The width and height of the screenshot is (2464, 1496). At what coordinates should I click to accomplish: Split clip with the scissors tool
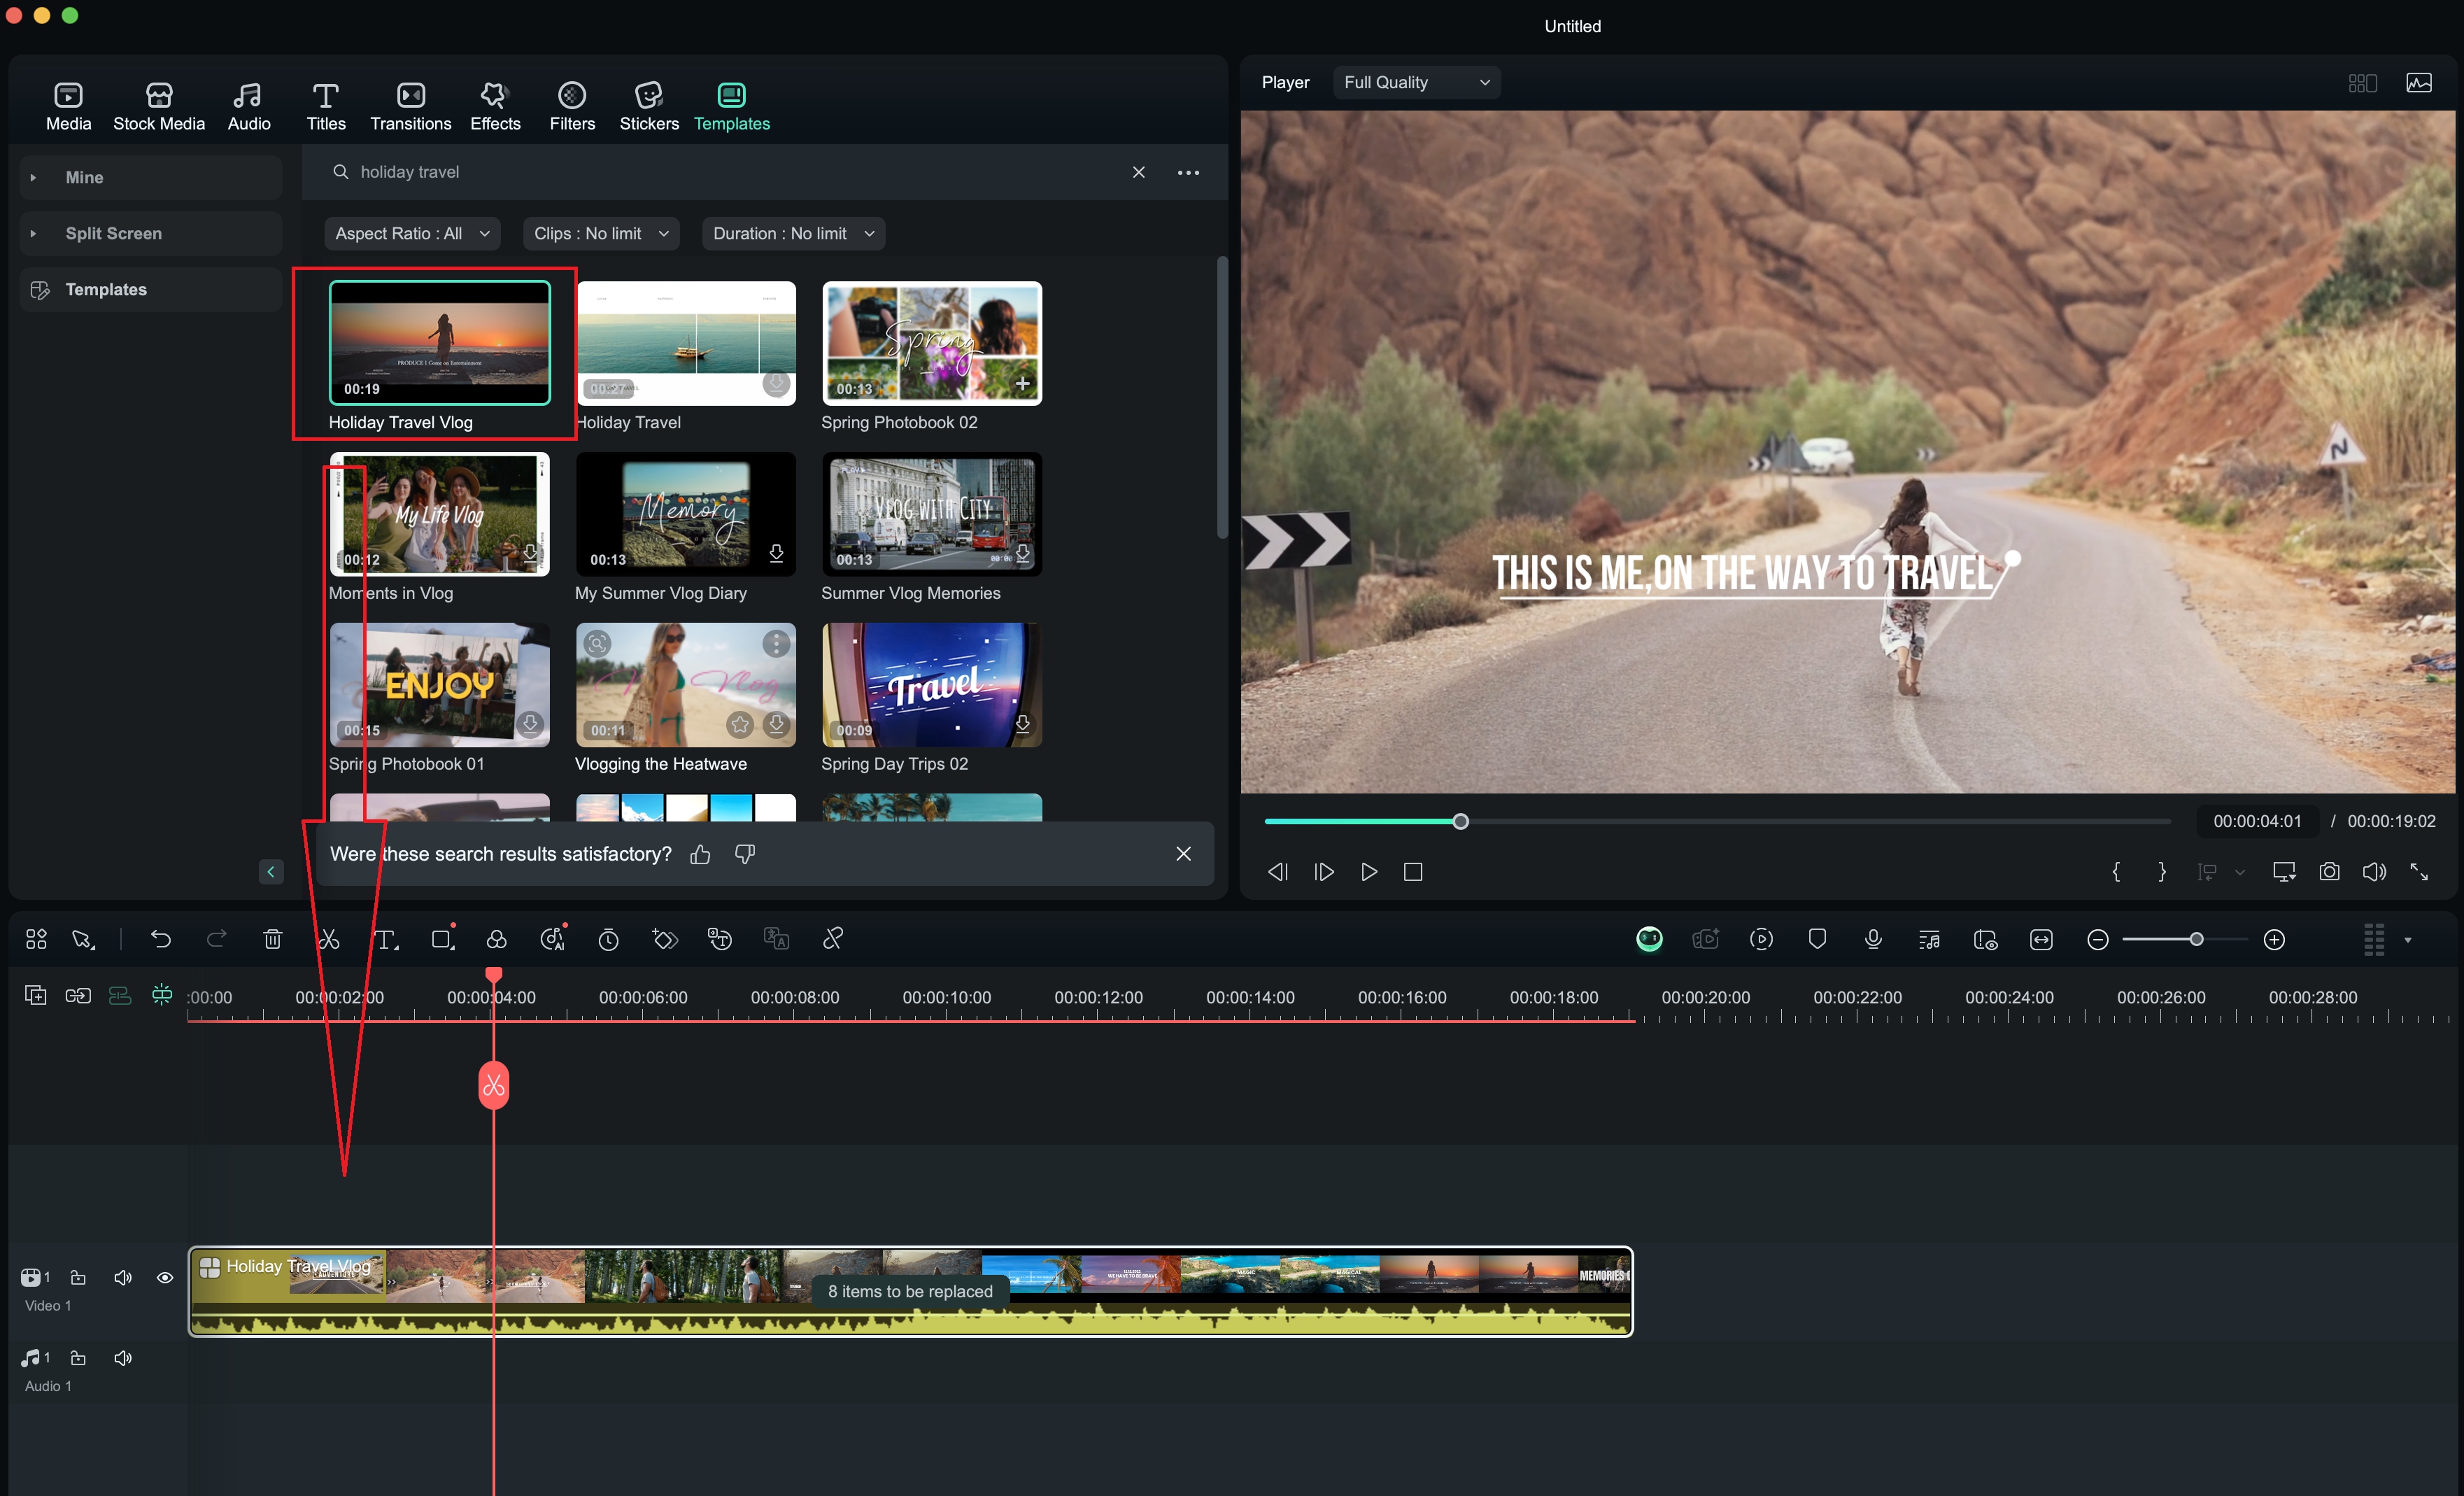329,939
